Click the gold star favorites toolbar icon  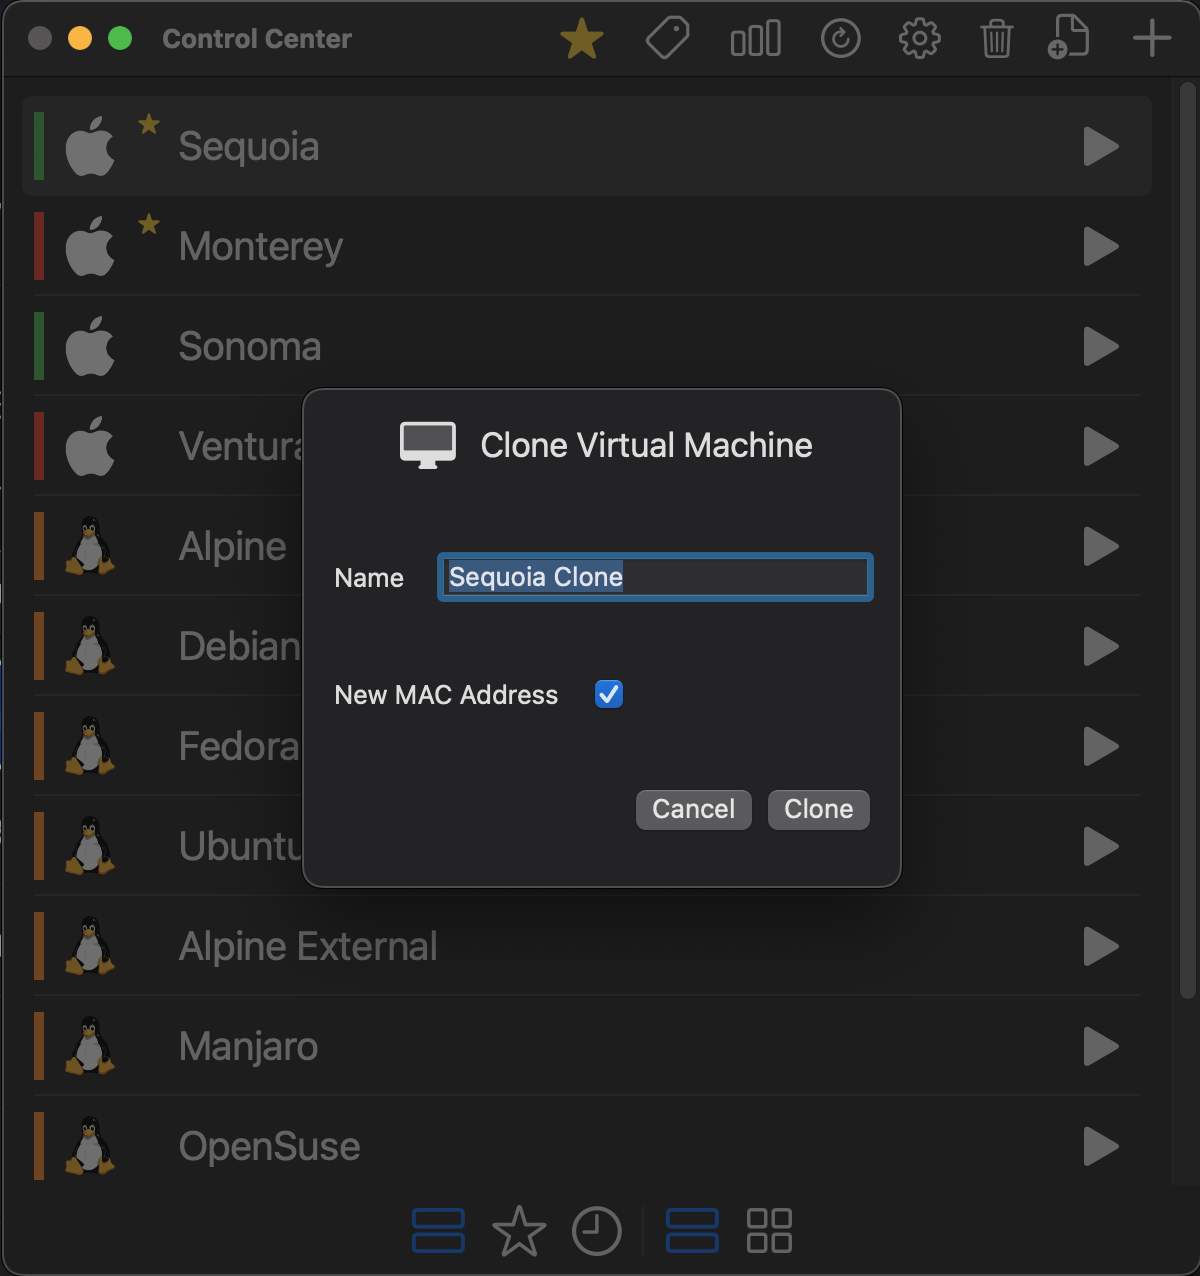tap(581, 40)
